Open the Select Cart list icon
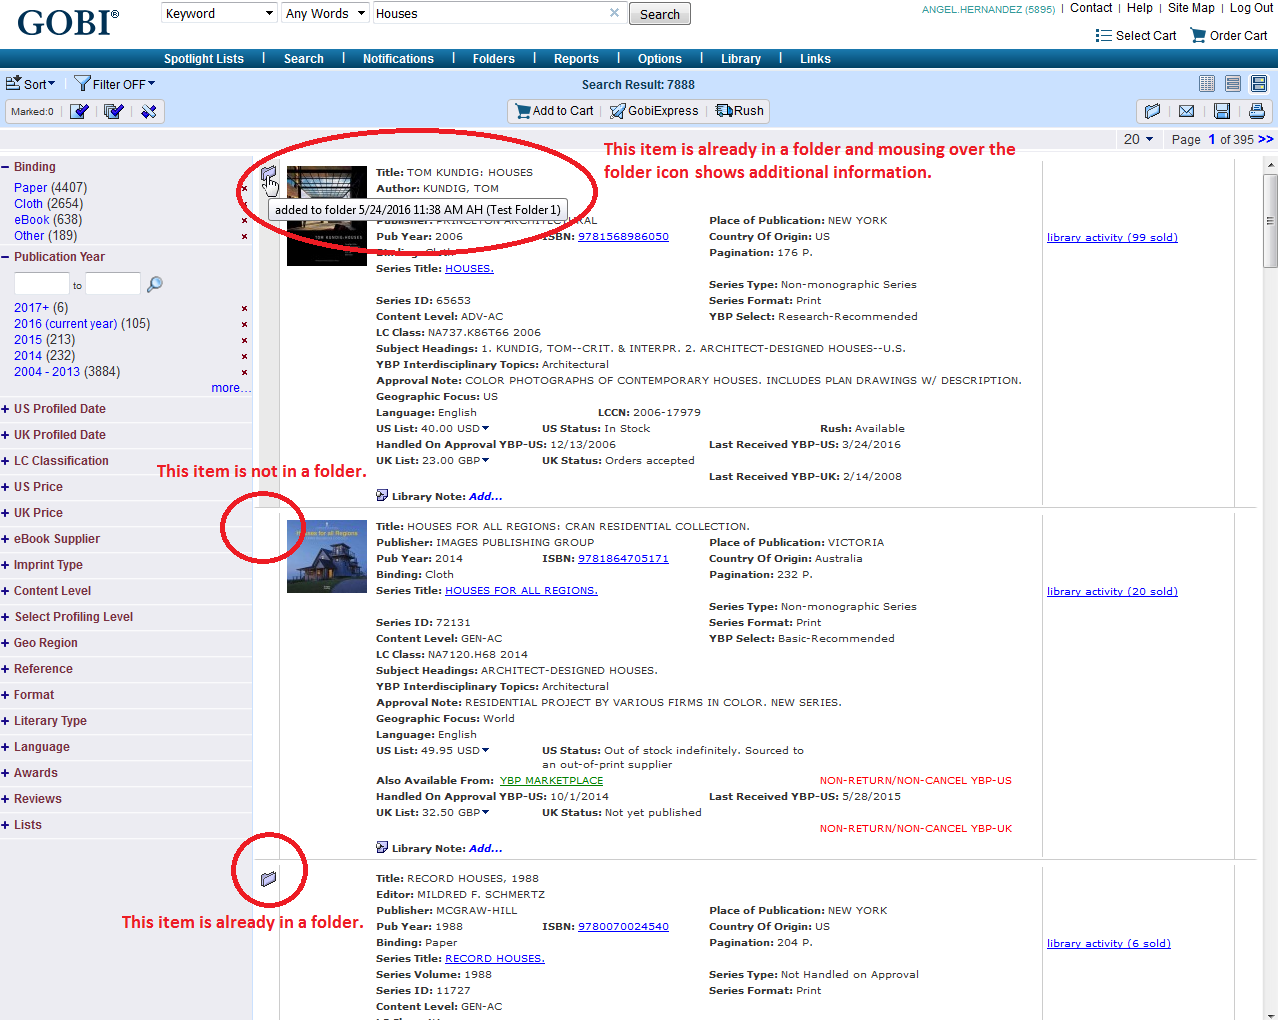 tap(1104, 35)
